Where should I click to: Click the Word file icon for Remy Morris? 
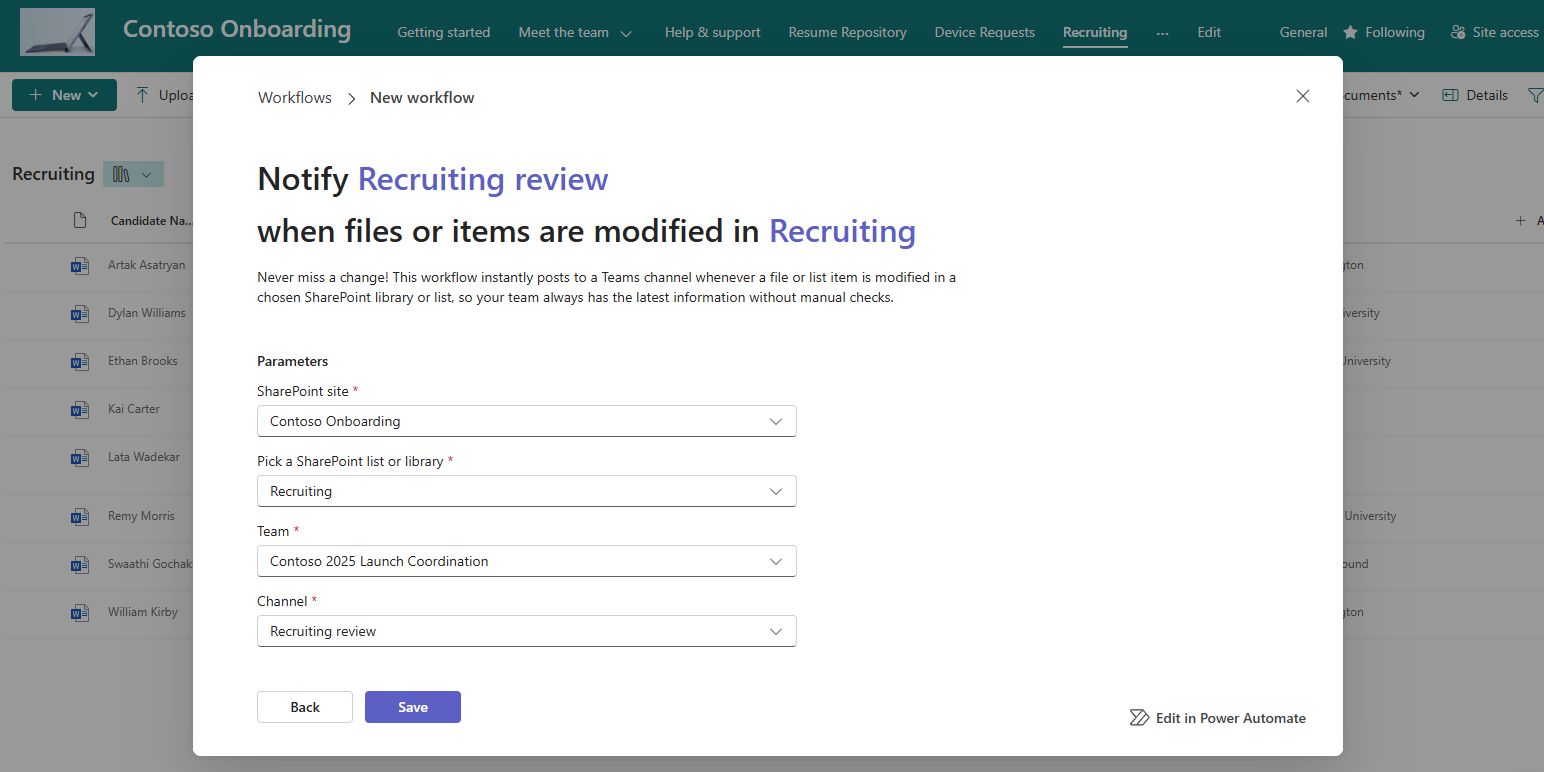coord(80,517)
